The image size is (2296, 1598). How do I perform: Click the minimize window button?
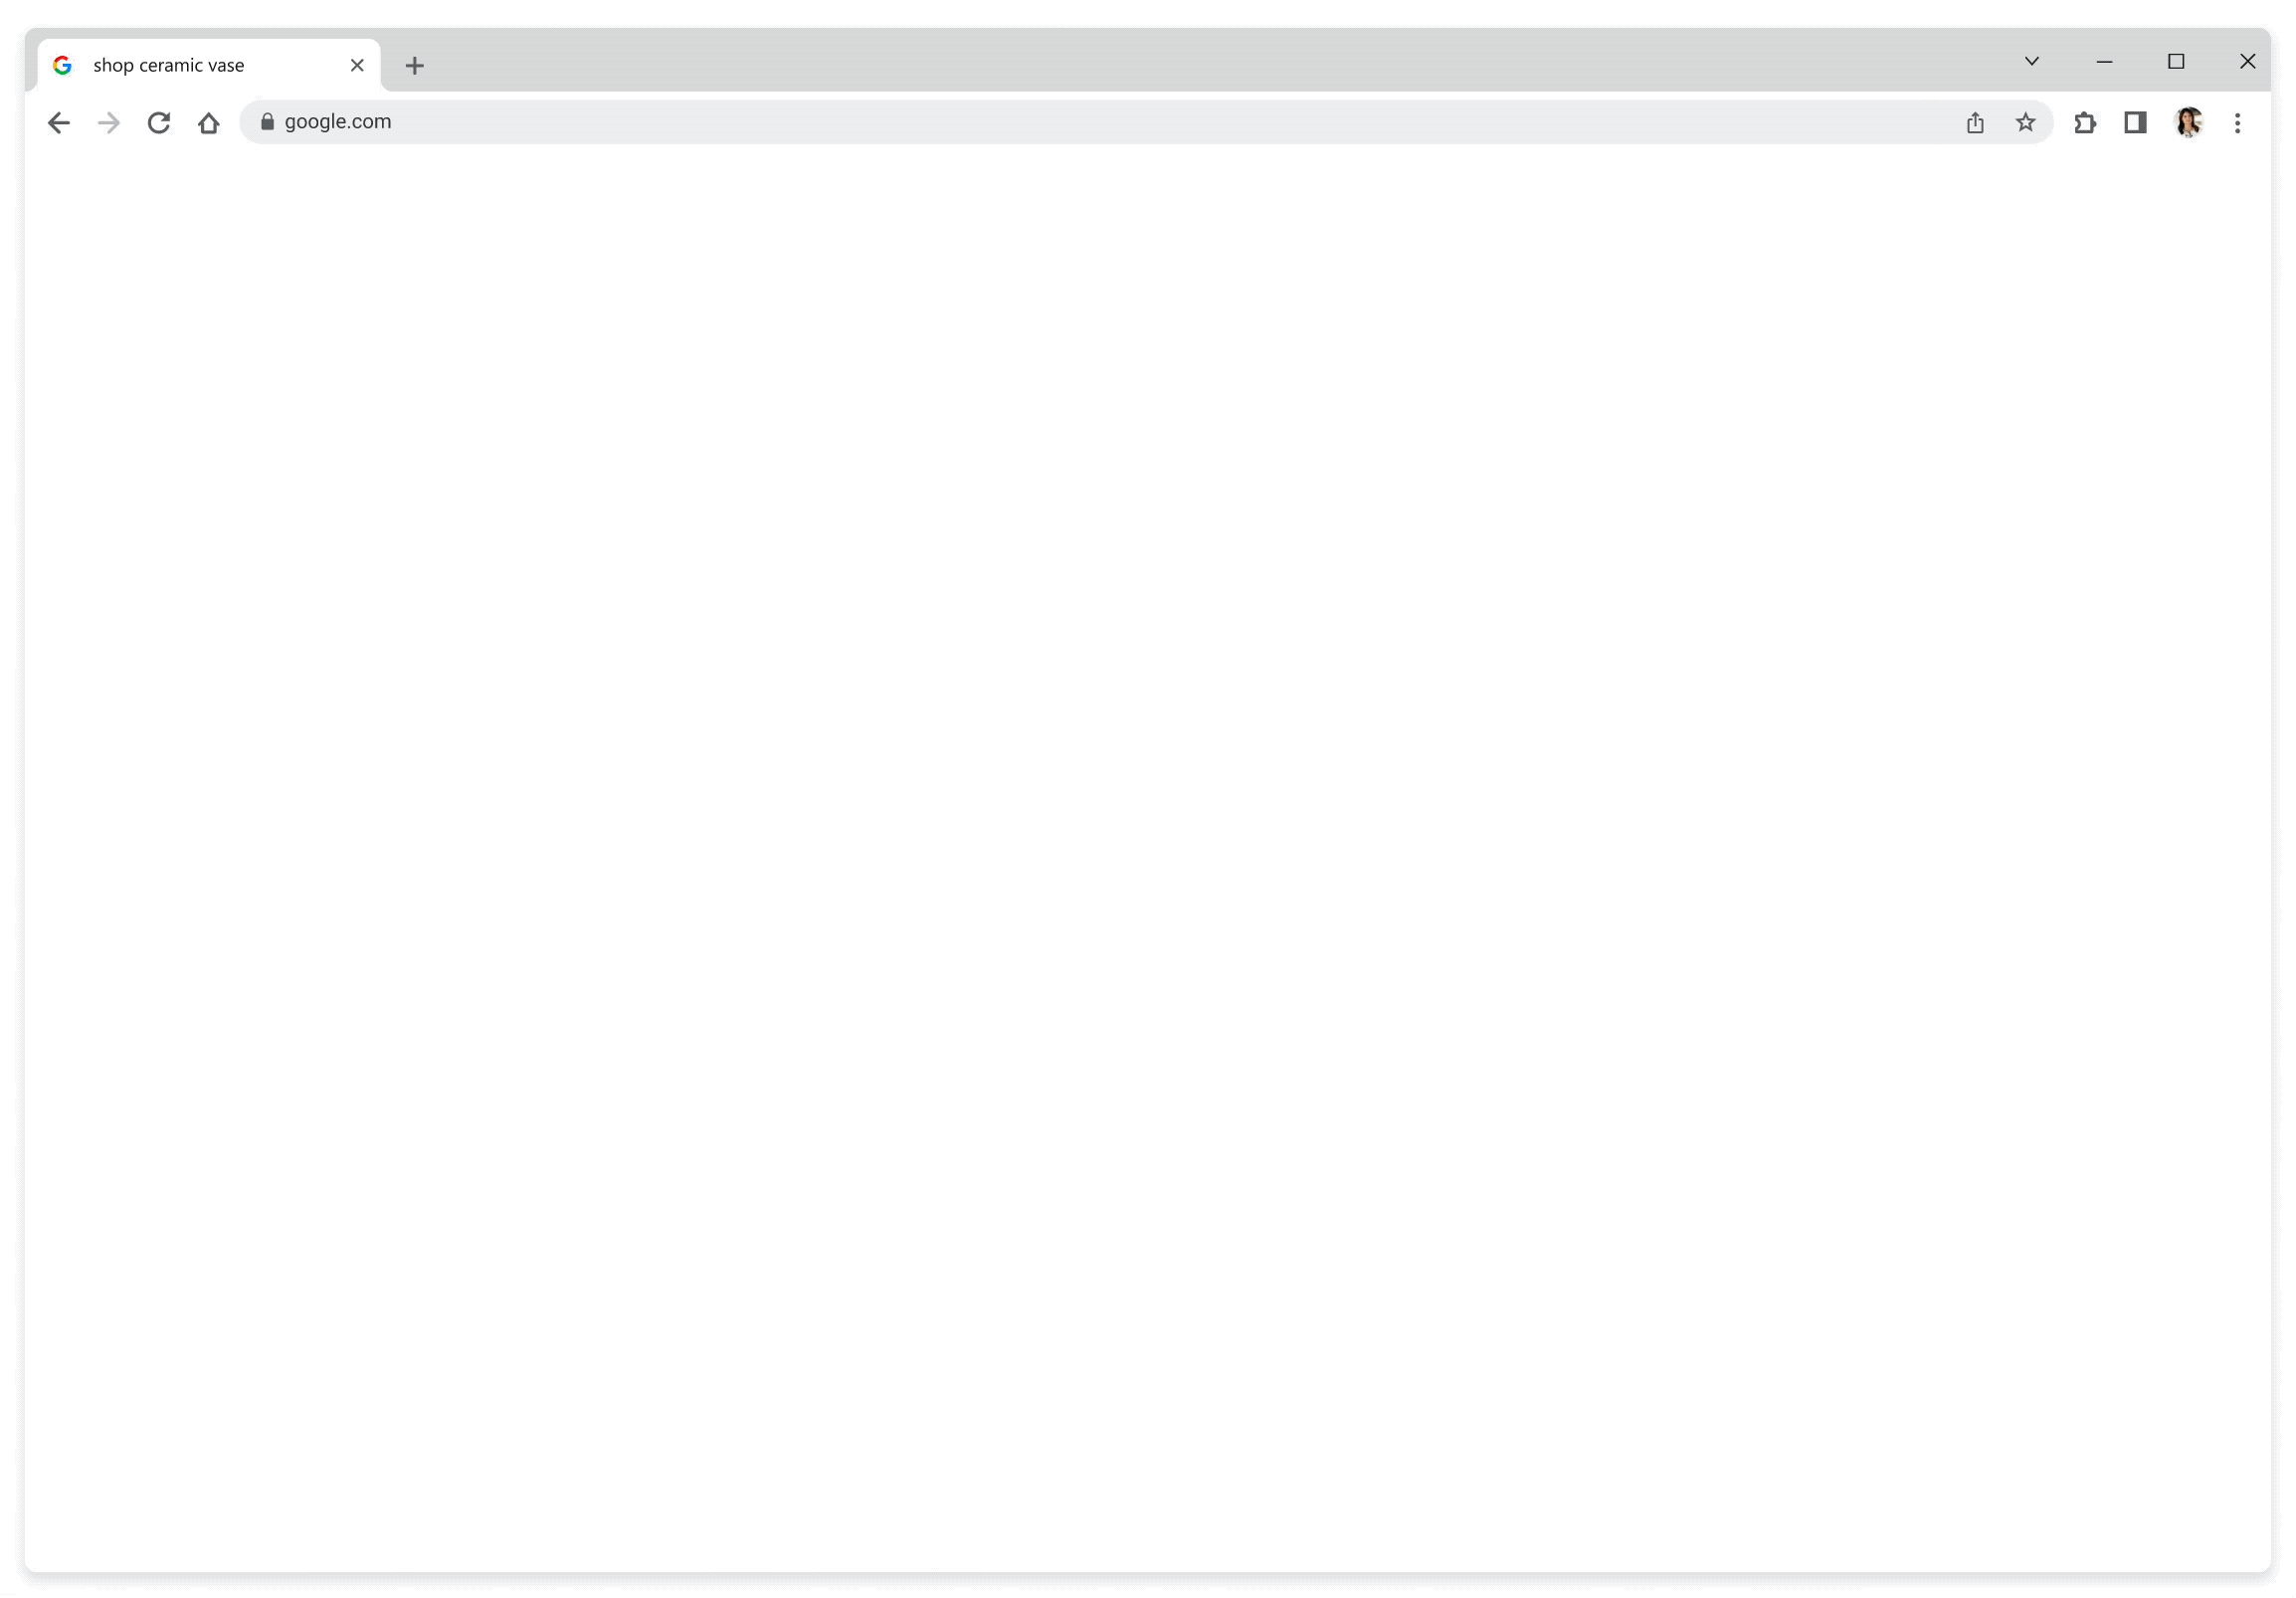pos(2106,61)
